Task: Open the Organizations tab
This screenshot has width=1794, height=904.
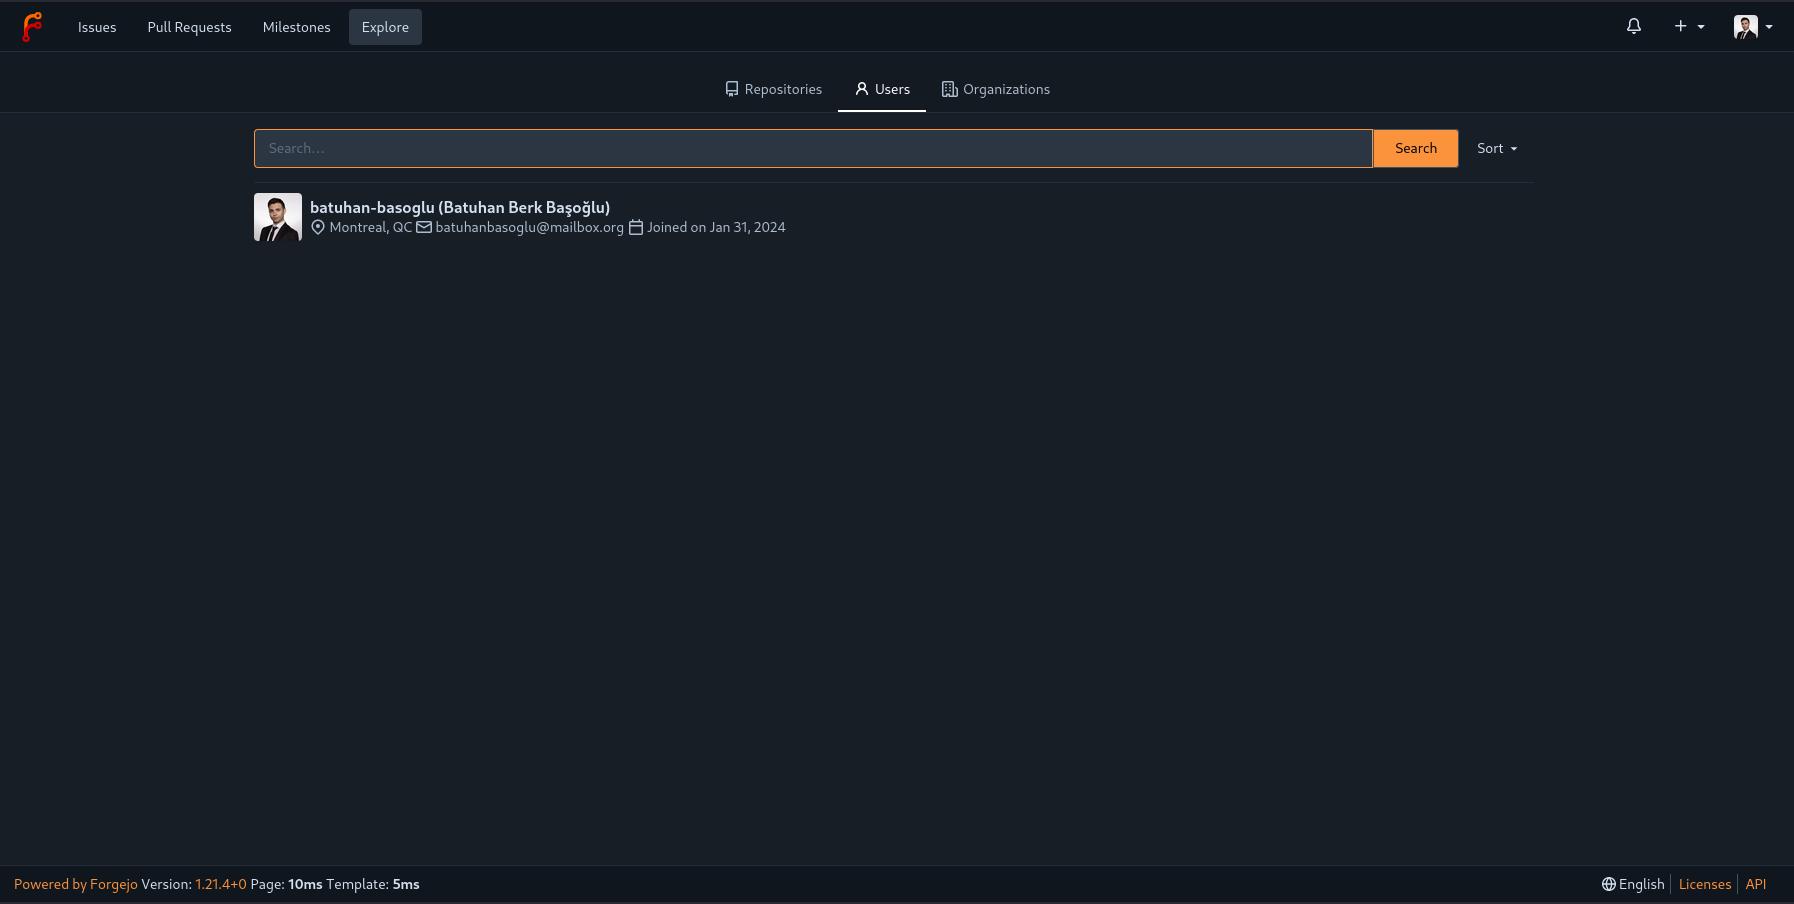Action: [995, 89]
